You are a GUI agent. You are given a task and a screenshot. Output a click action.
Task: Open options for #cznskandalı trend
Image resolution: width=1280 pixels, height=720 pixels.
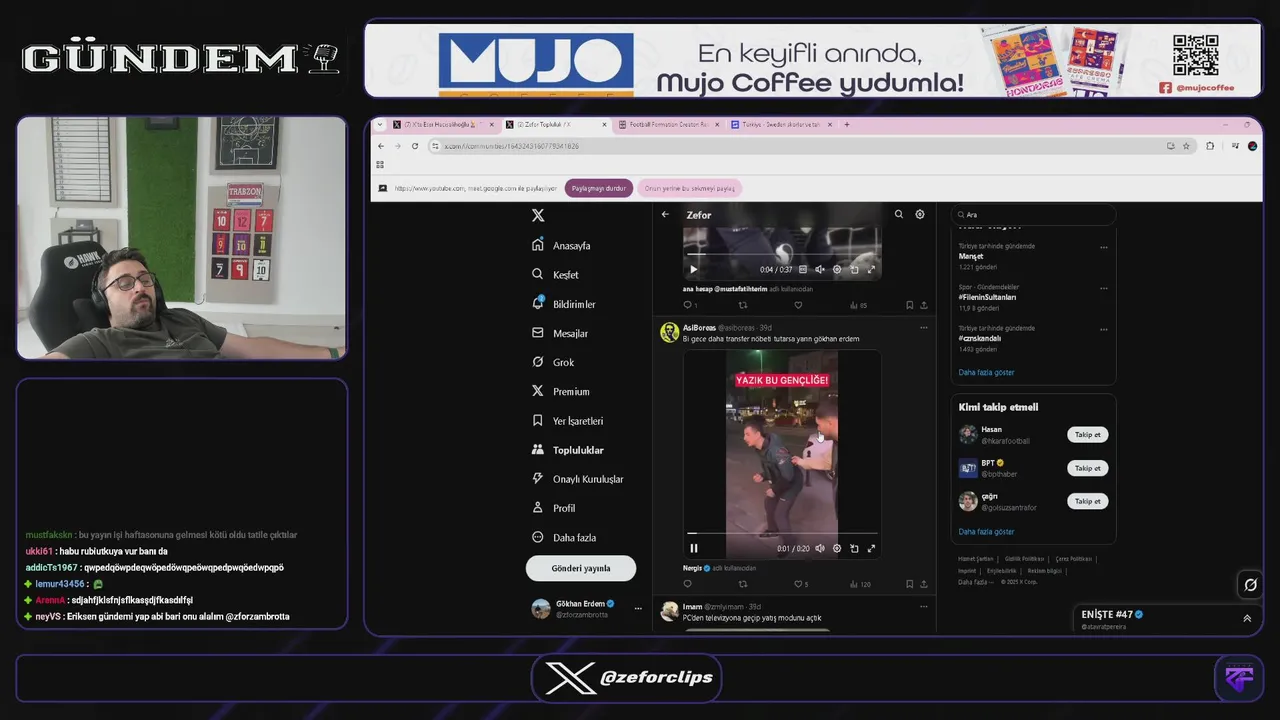click(1104, 329)
